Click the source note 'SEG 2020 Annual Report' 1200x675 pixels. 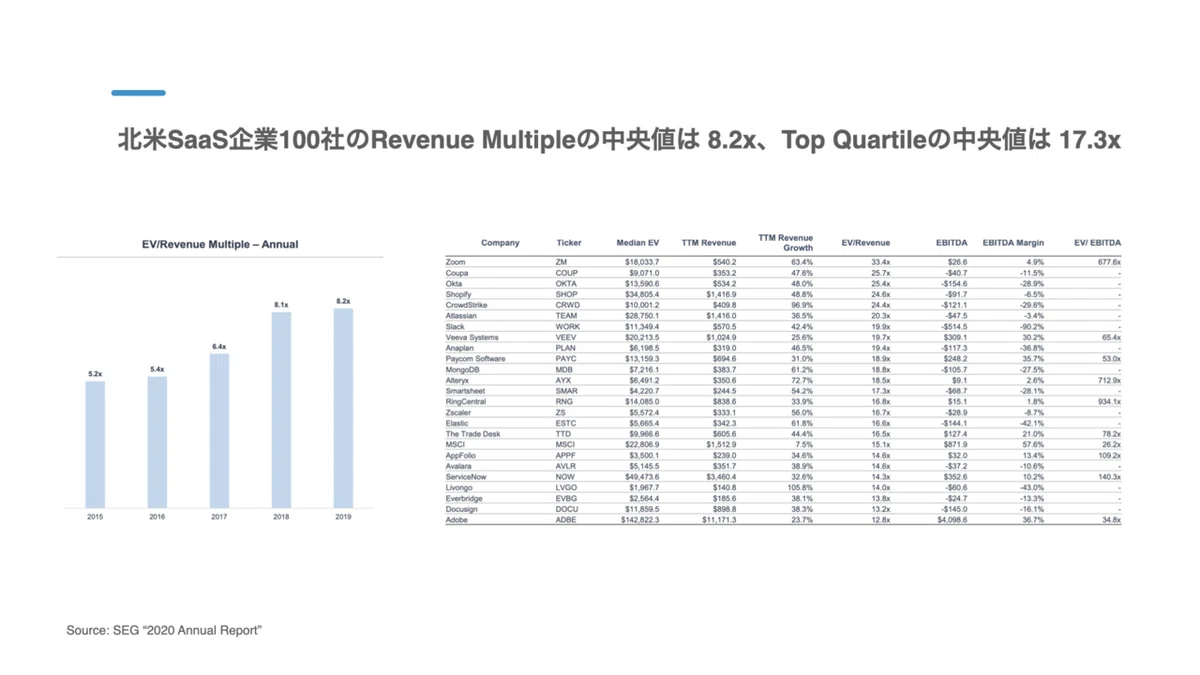164,631
